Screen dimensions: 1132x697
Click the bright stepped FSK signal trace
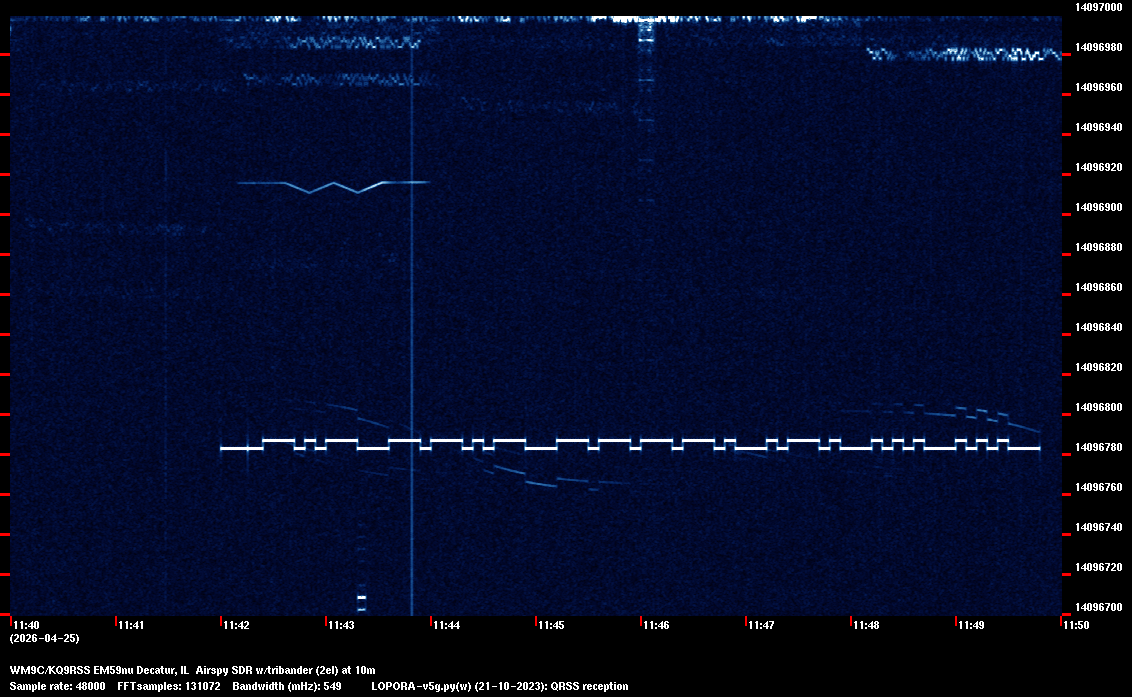tap(630, 444)
